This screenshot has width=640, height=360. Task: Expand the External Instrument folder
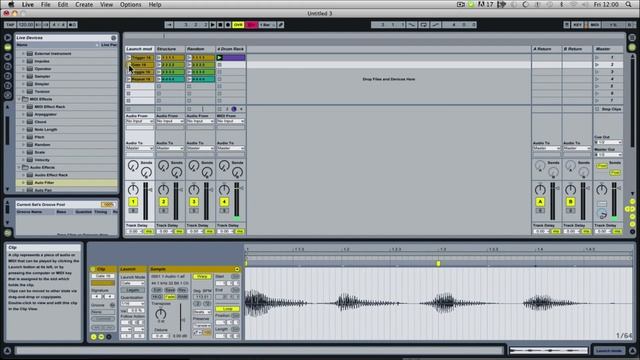tap(23, 53)
